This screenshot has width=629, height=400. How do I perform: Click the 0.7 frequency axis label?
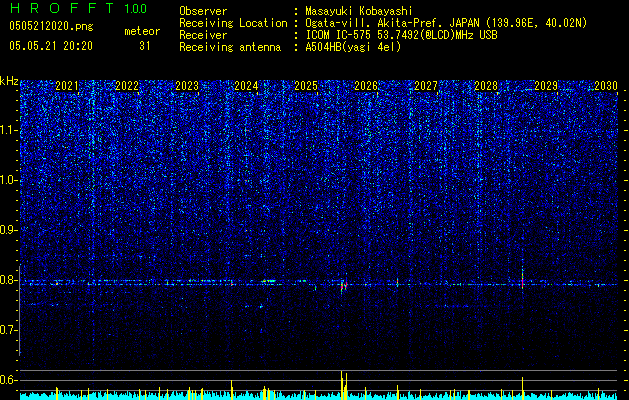(9, 330)
